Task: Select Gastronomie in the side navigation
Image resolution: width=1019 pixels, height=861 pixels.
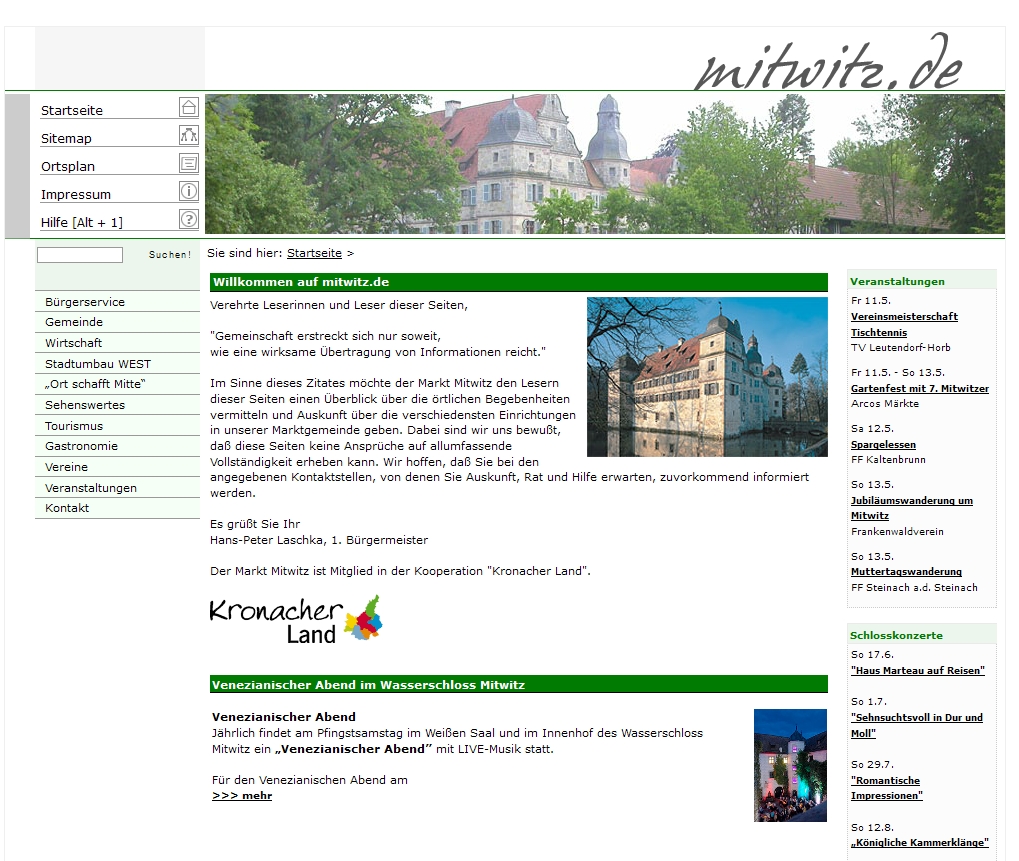Action: [x=118, y=446]
